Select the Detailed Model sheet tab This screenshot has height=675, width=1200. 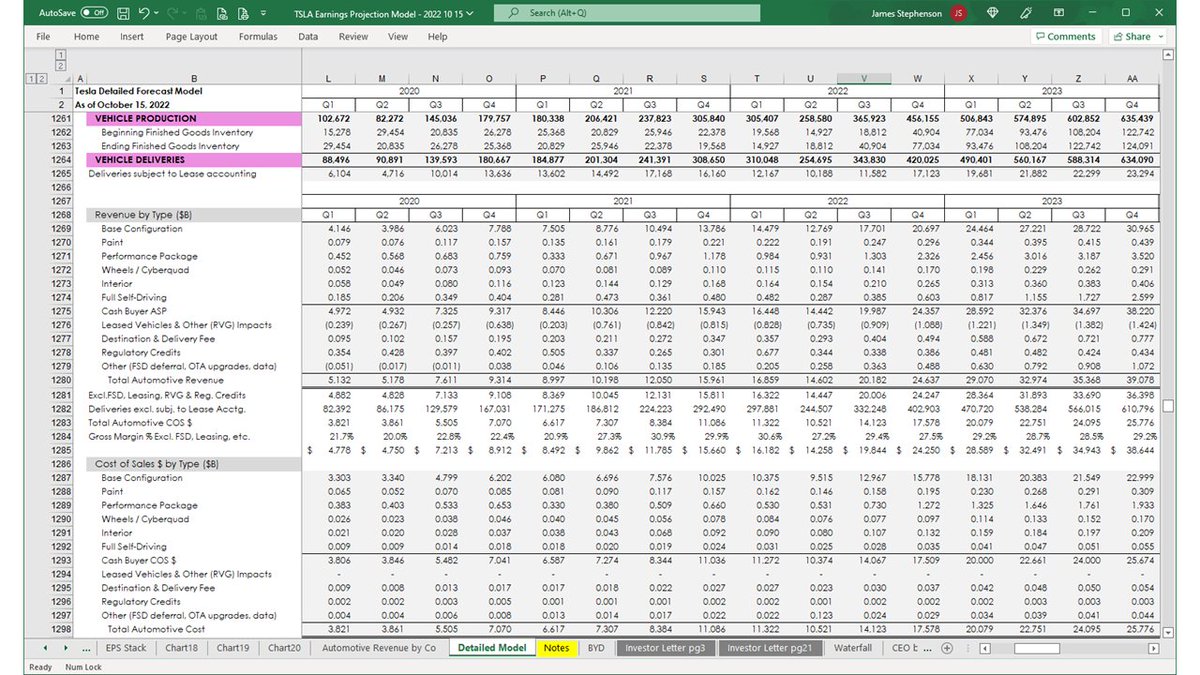(x=491, y=648)
